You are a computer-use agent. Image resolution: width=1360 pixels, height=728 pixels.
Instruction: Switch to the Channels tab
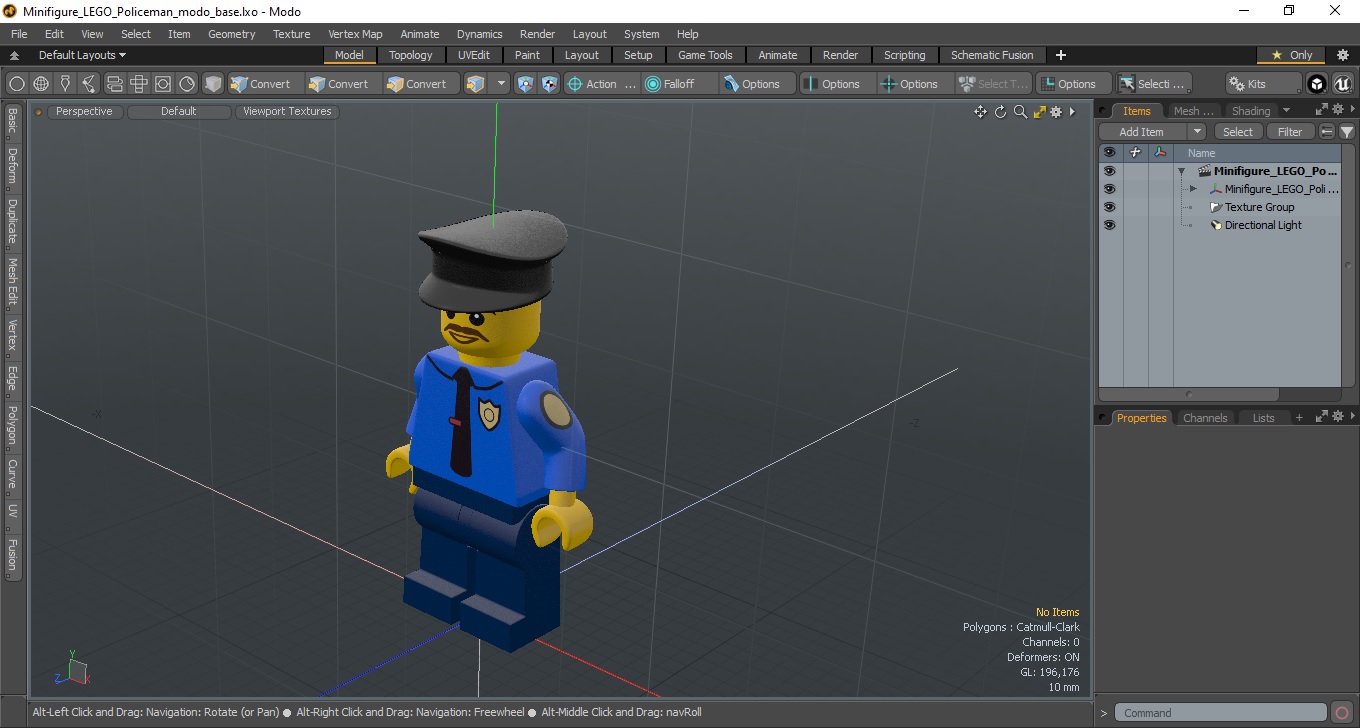click(x=1205, y=418)
